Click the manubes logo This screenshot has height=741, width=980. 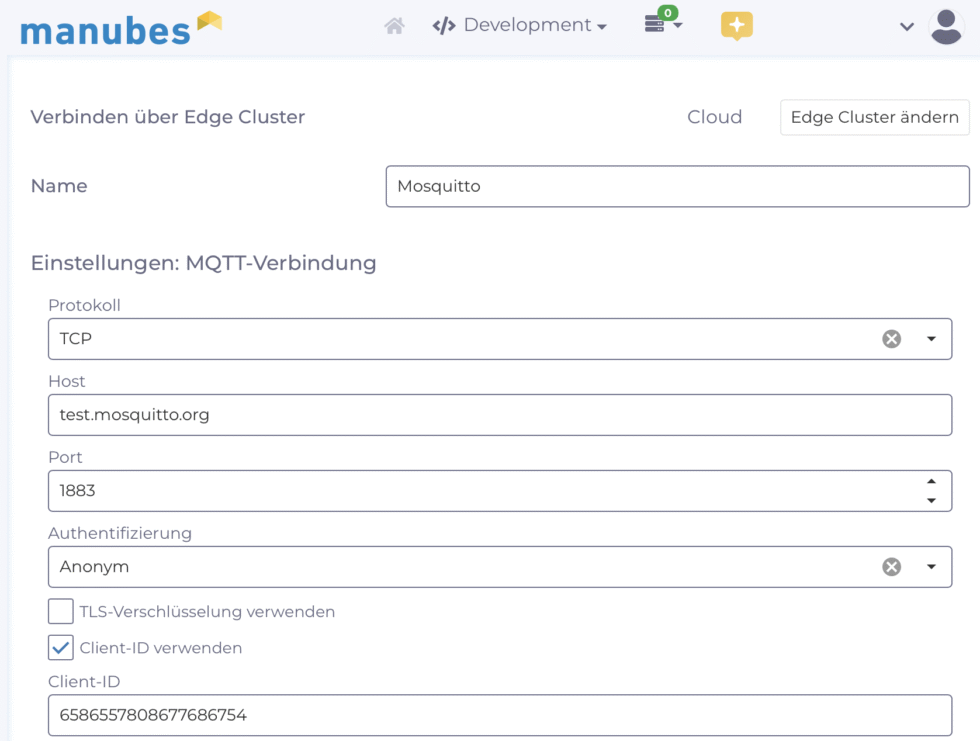[120, 28]
